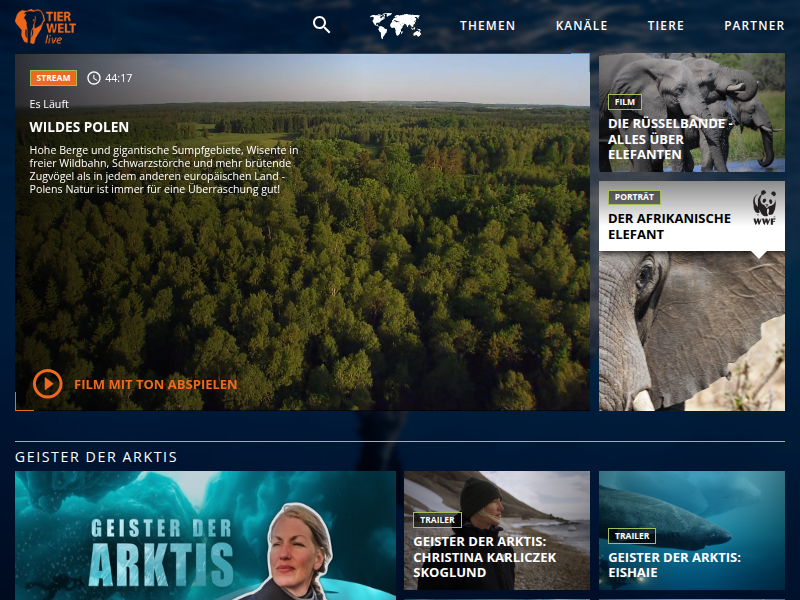800x600 pixels.
Task: Click Film mit Ton abspielen link
Action: tap(155, 384)
